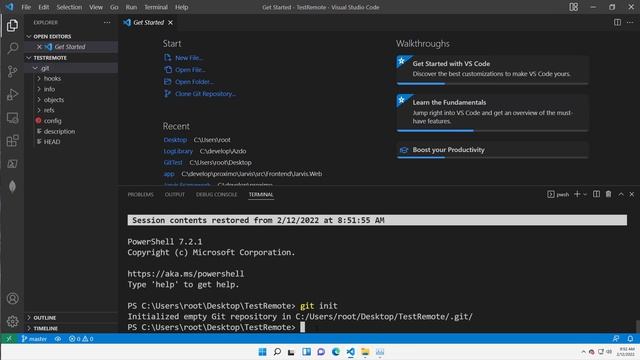Kill the terminal with trash icon
640x360 pixels.
608,194
